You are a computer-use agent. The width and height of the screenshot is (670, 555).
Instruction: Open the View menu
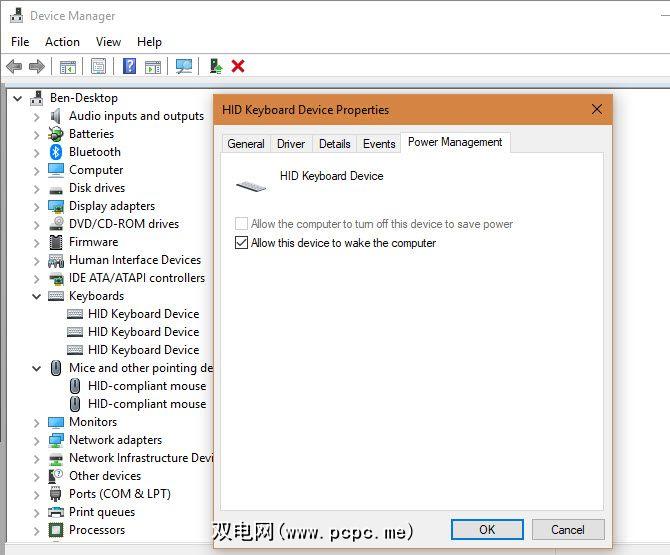[x=108, y=42]
